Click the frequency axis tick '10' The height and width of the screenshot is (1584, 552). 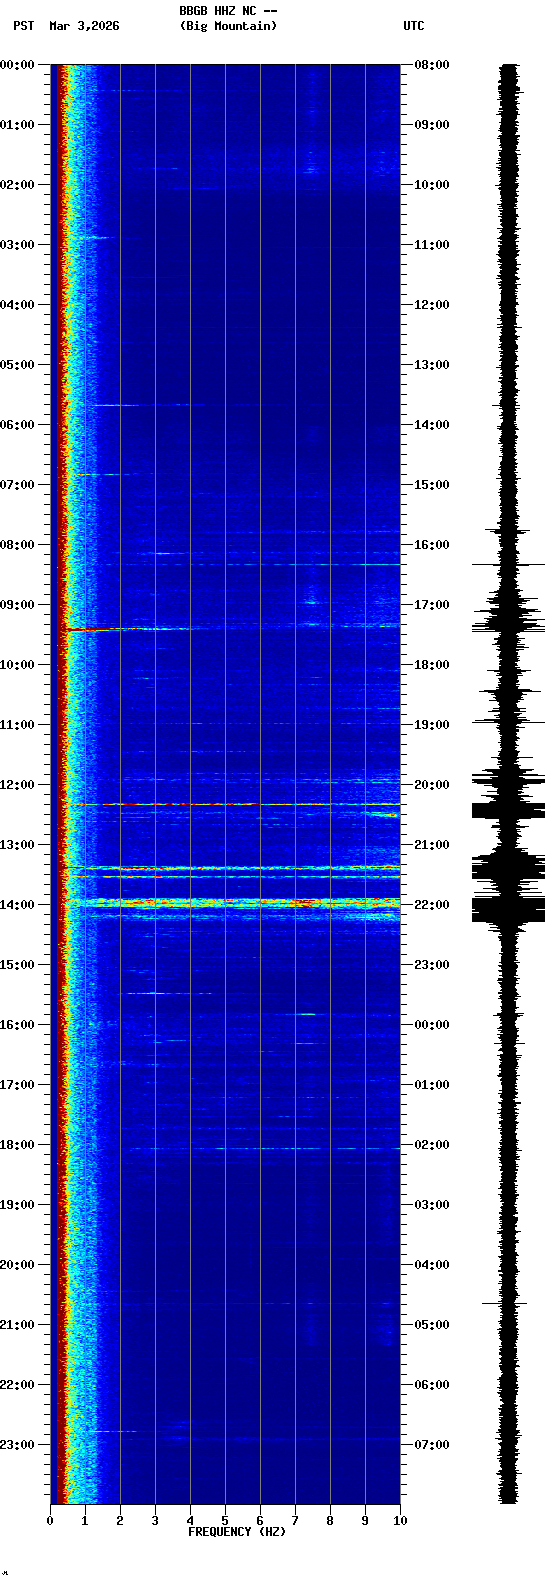tap(400, 1521)
